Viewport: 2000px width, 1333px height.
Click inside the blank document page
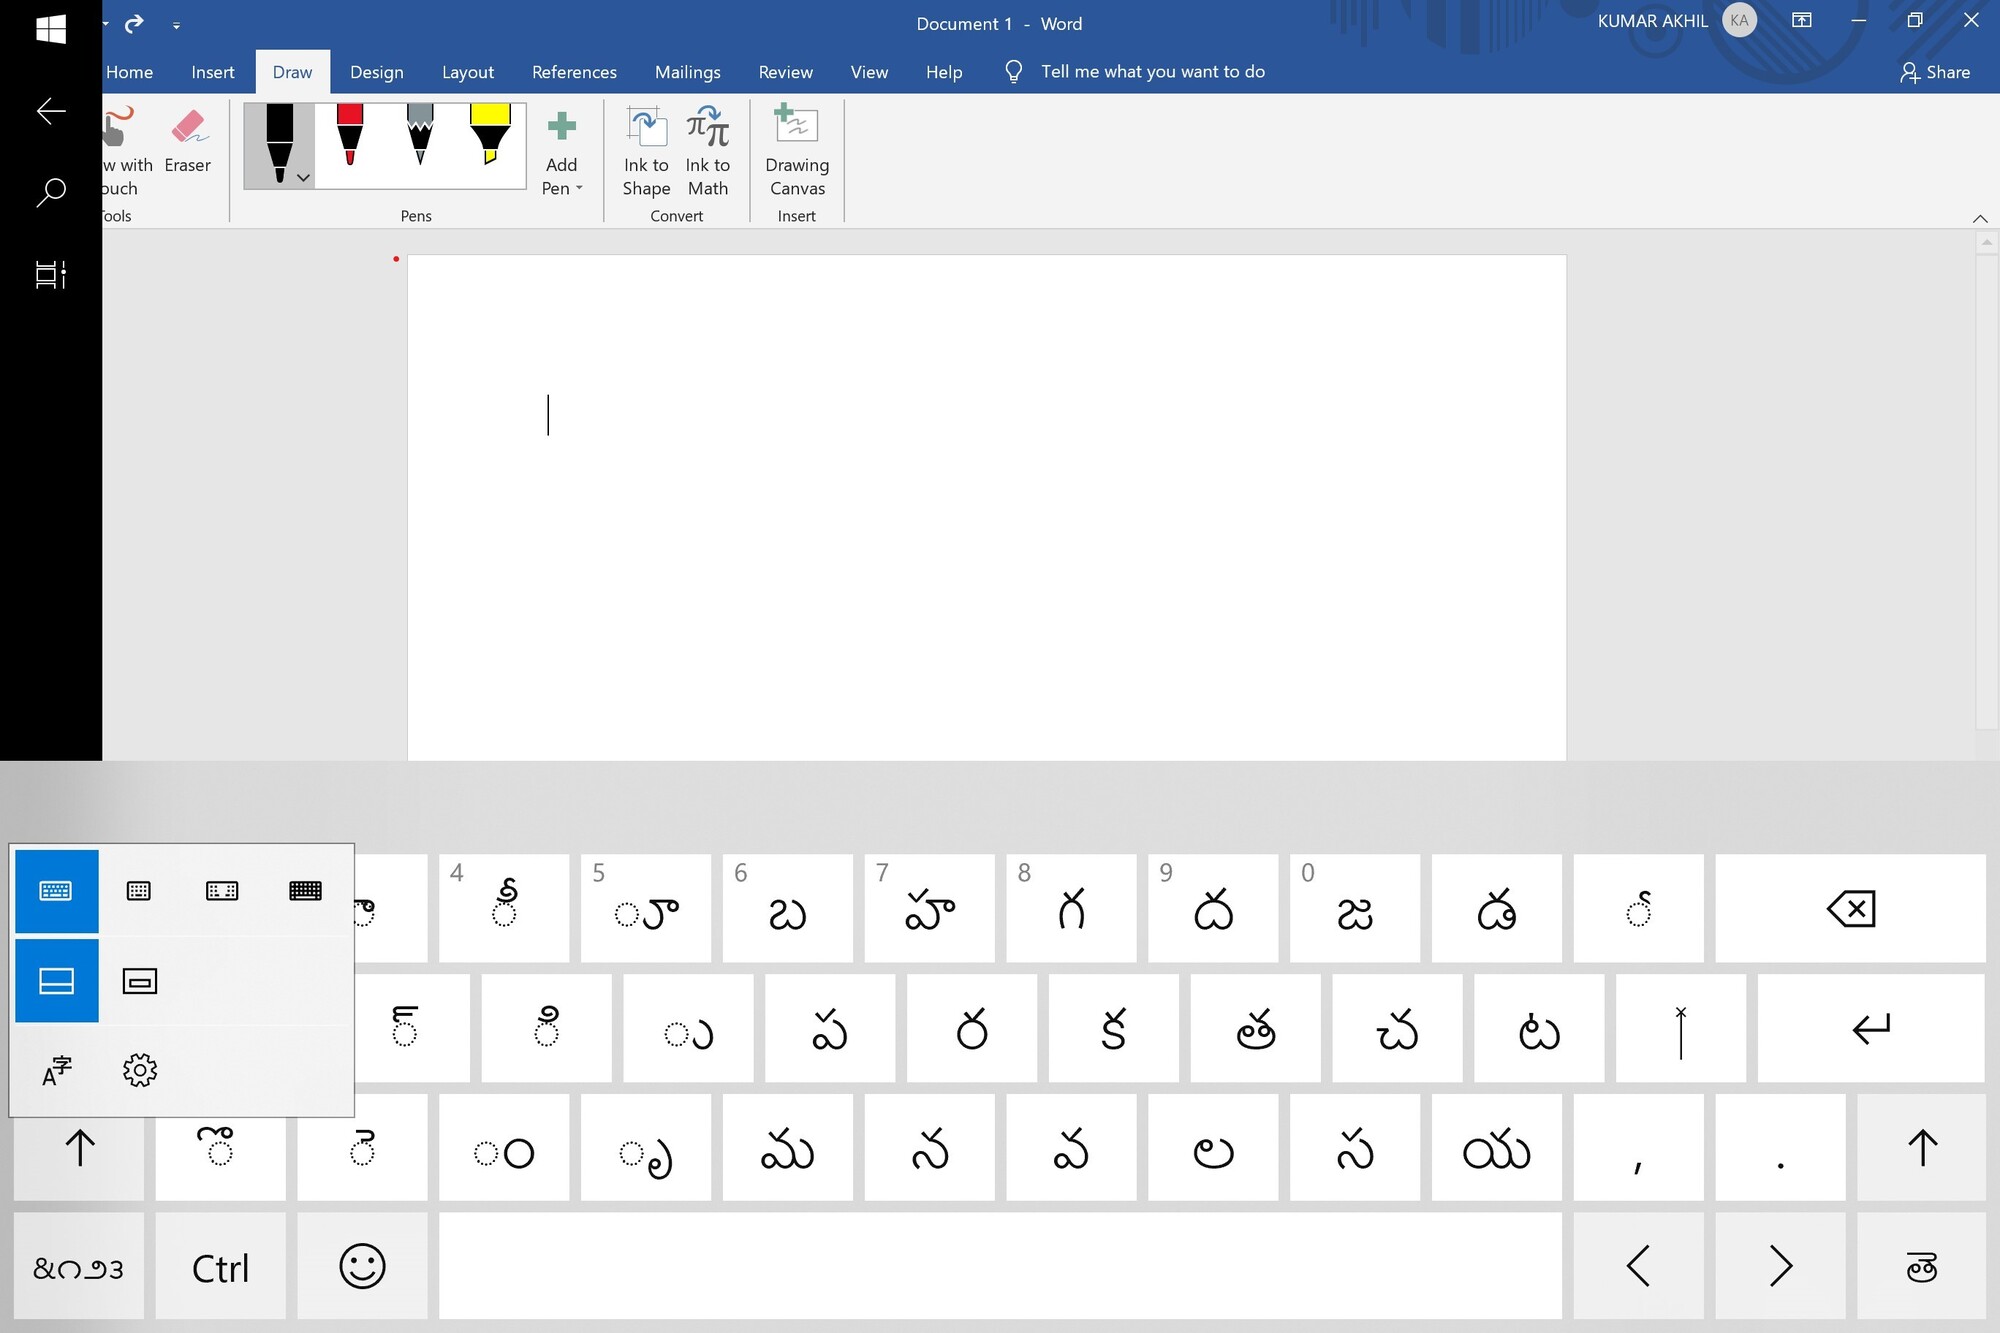tap(986, 507)
